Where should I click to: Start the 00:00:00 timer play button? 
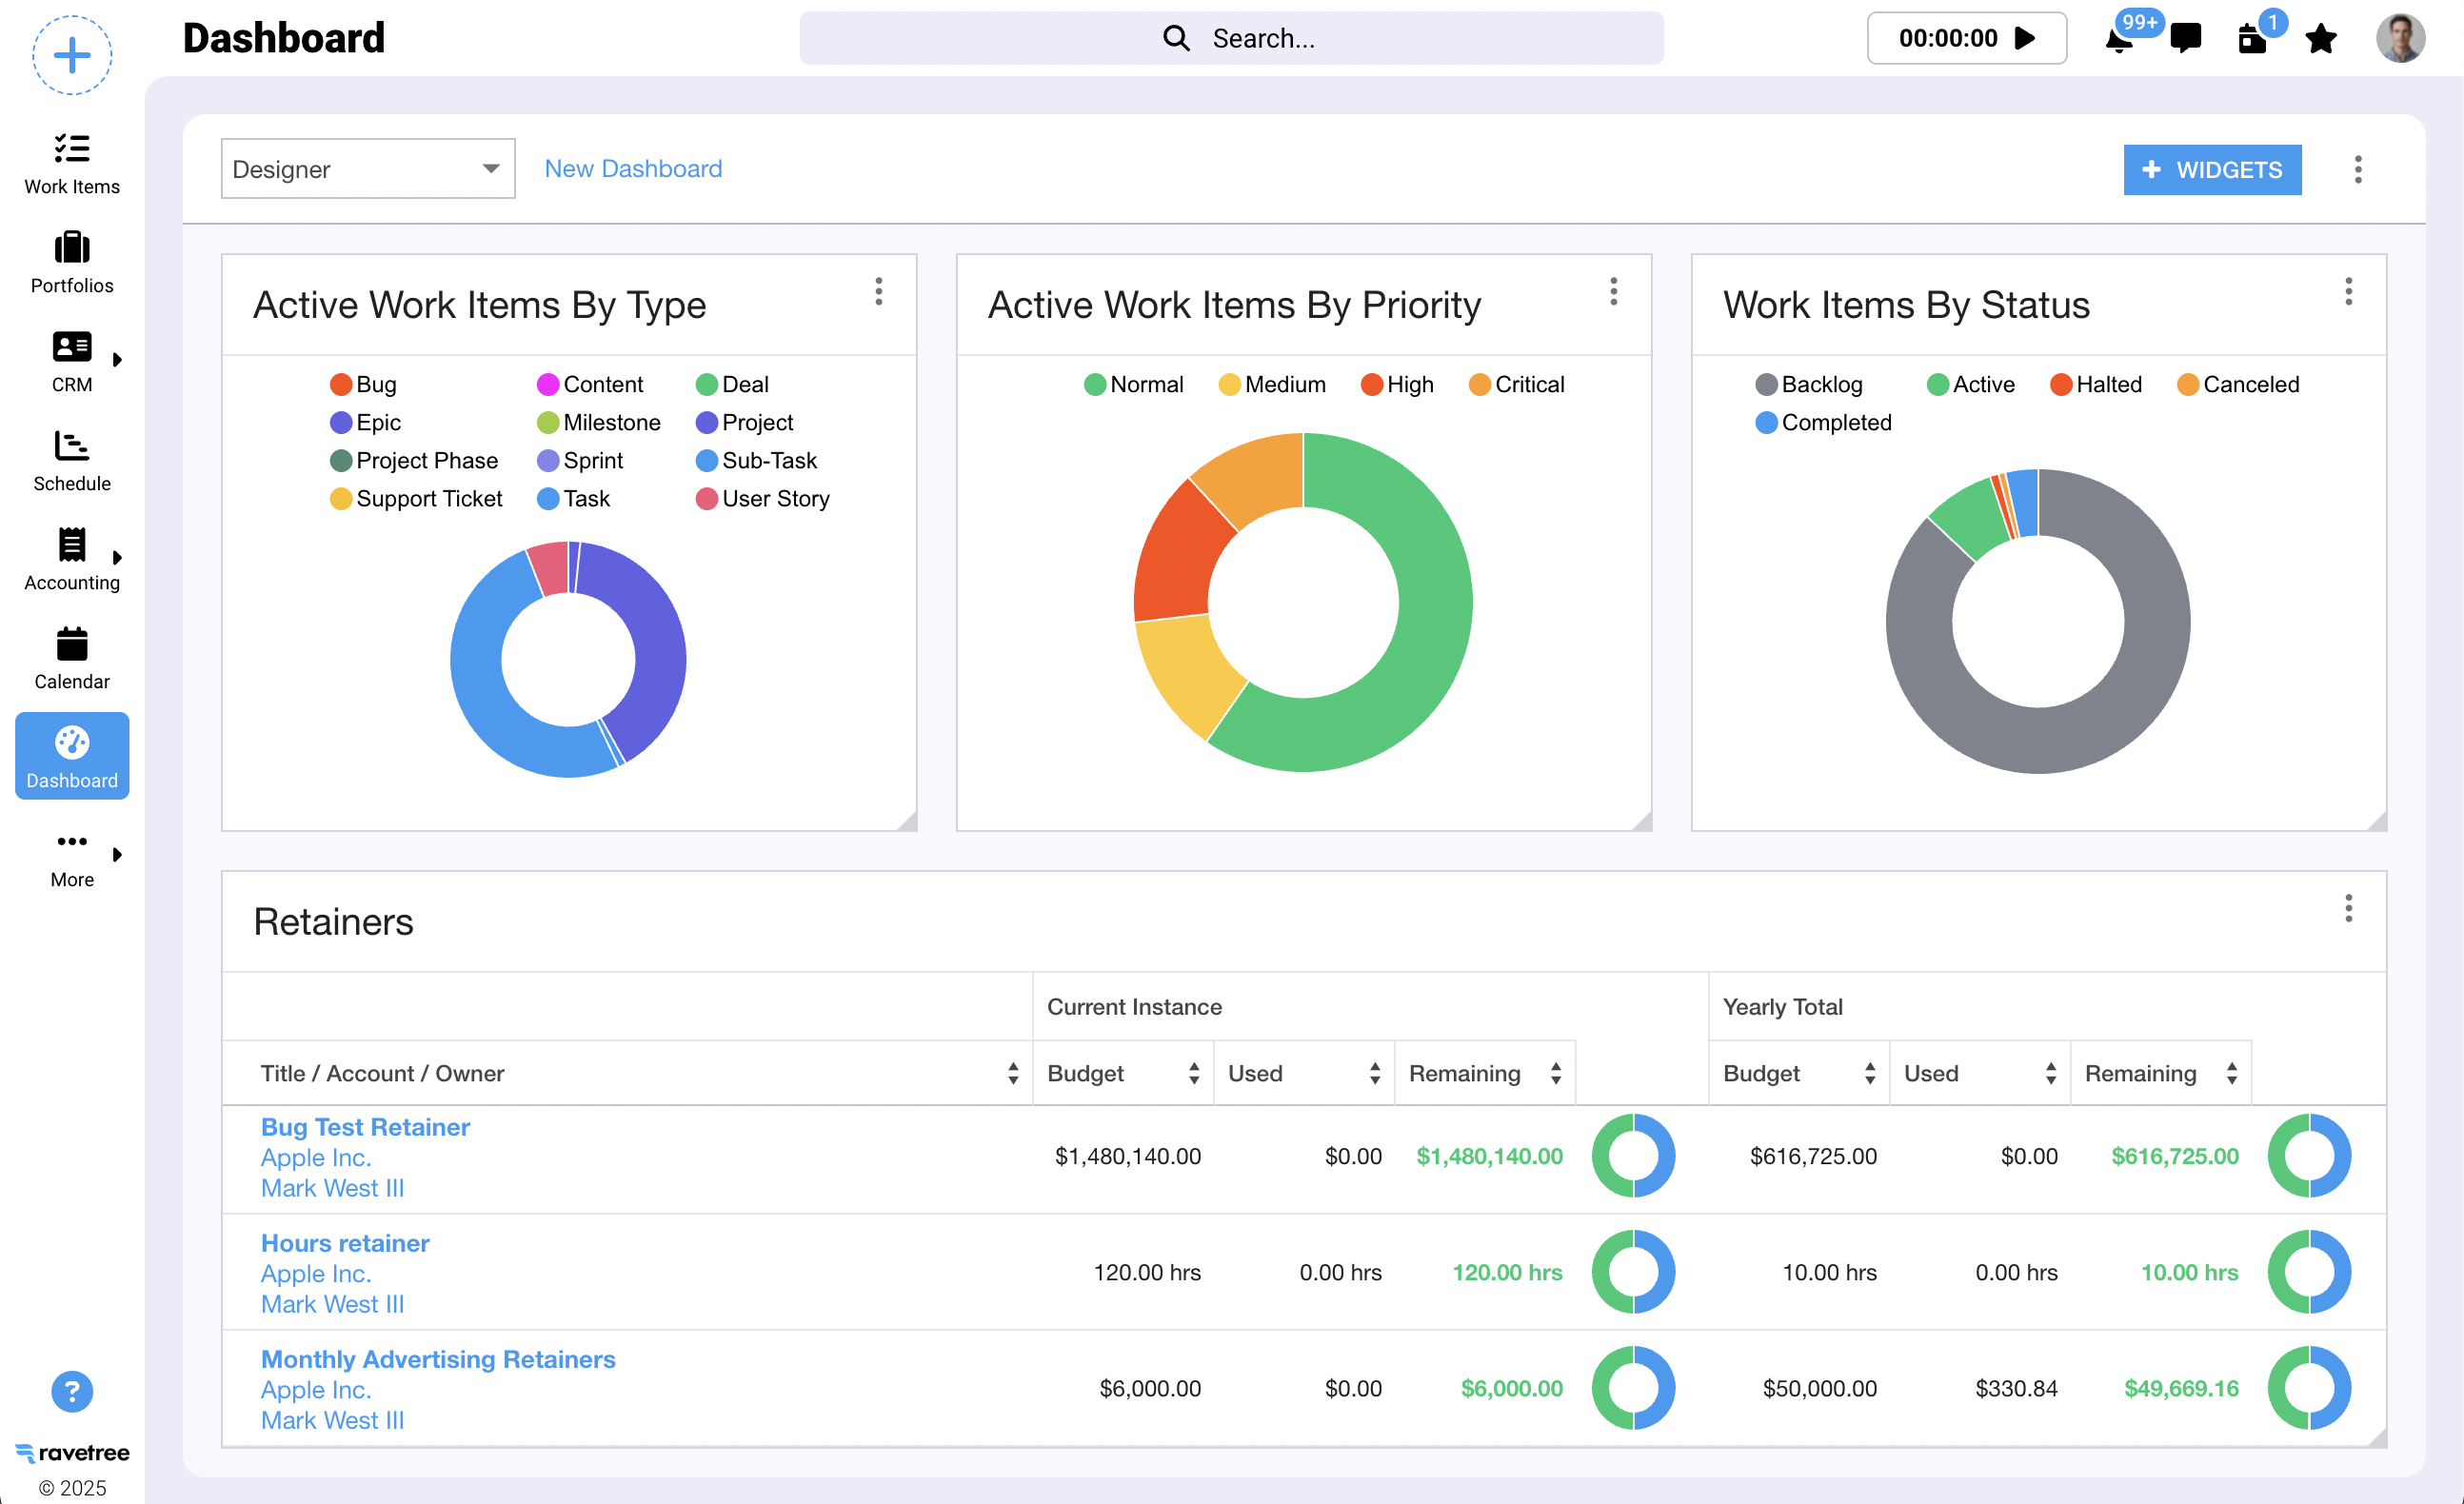pyautogui.click(x=2025, y=38)
